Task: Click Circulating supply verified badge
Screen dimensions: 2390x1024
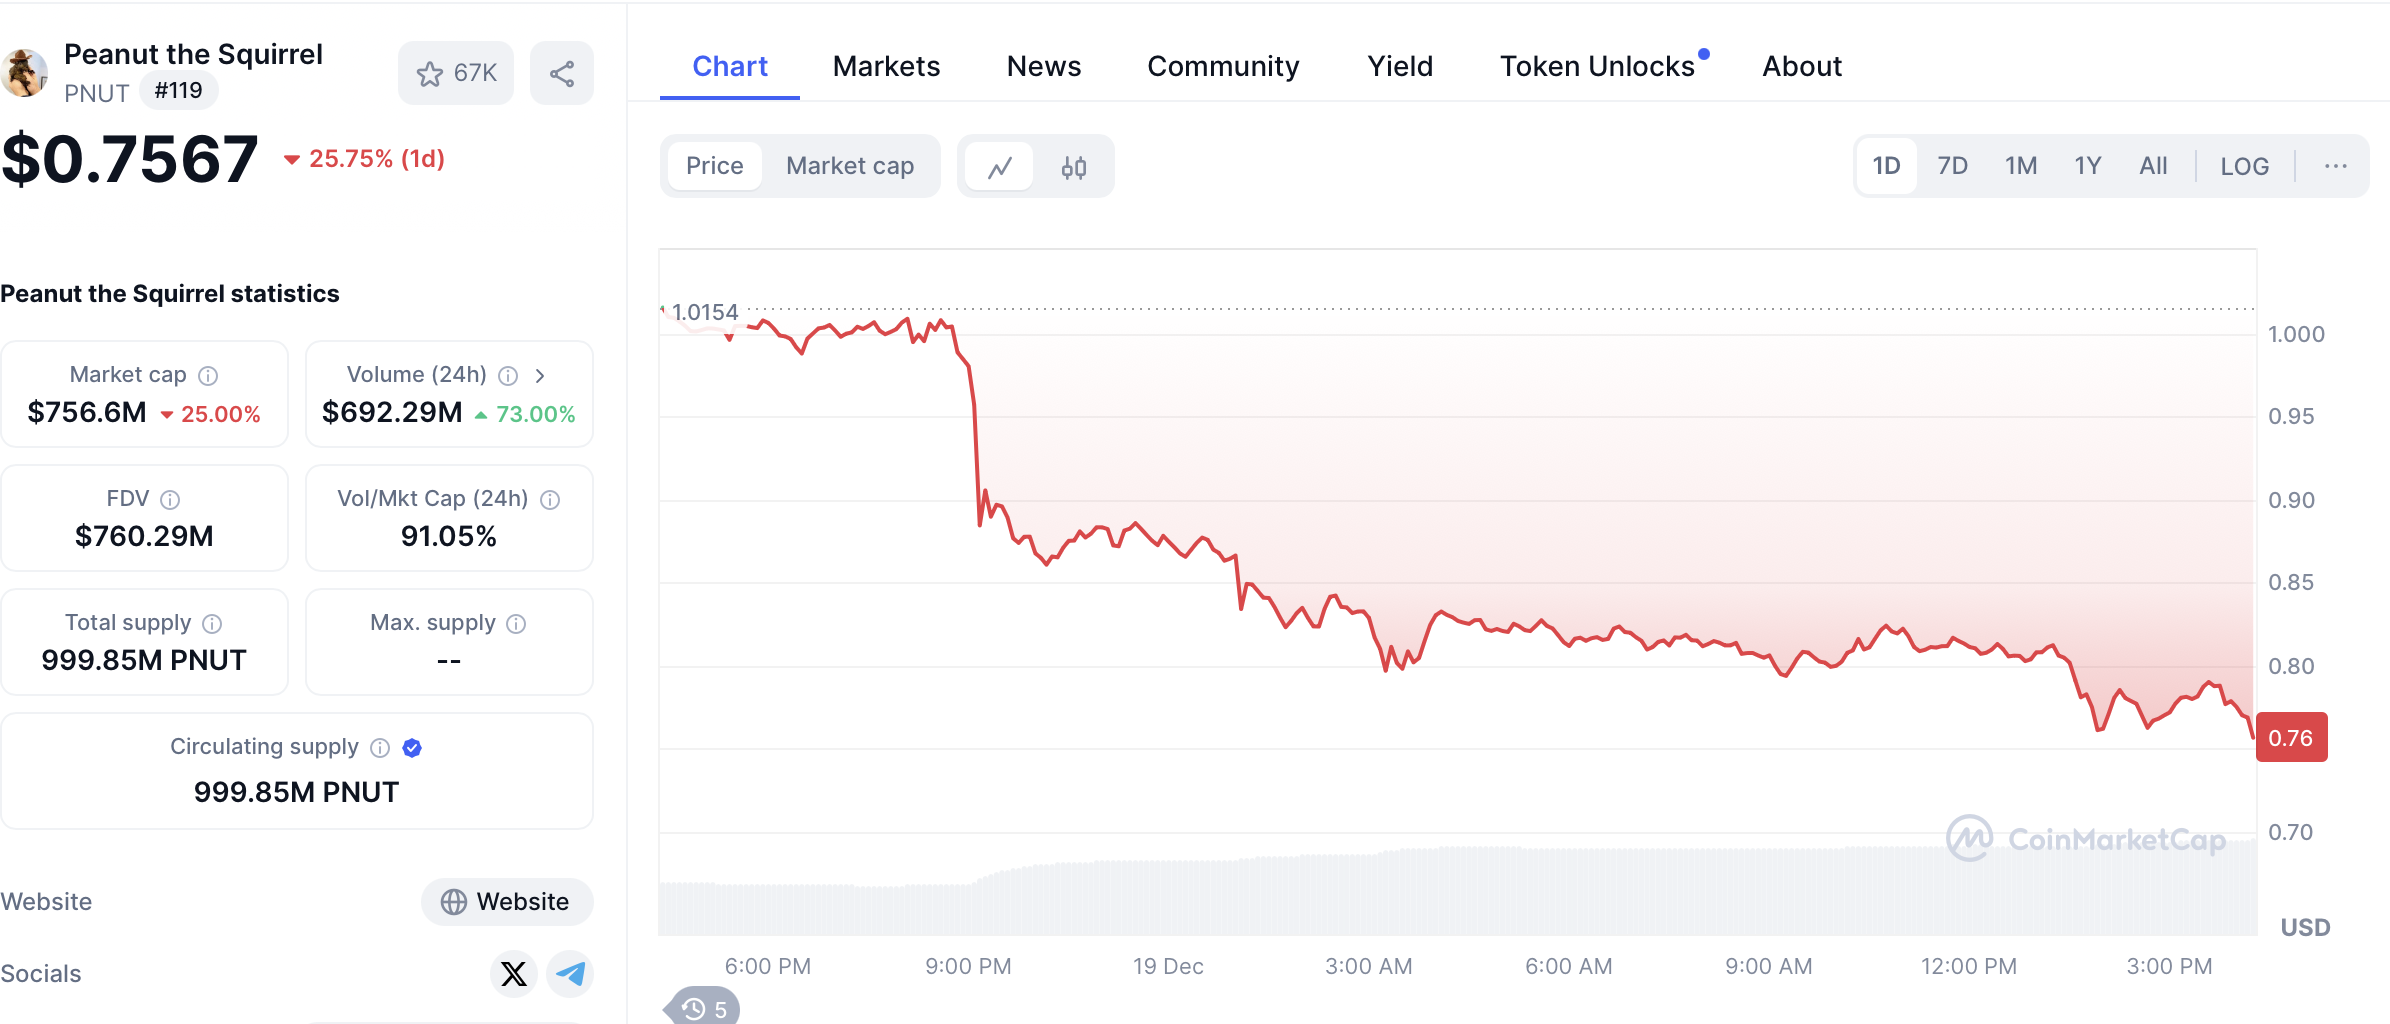Action: point(412,748)
